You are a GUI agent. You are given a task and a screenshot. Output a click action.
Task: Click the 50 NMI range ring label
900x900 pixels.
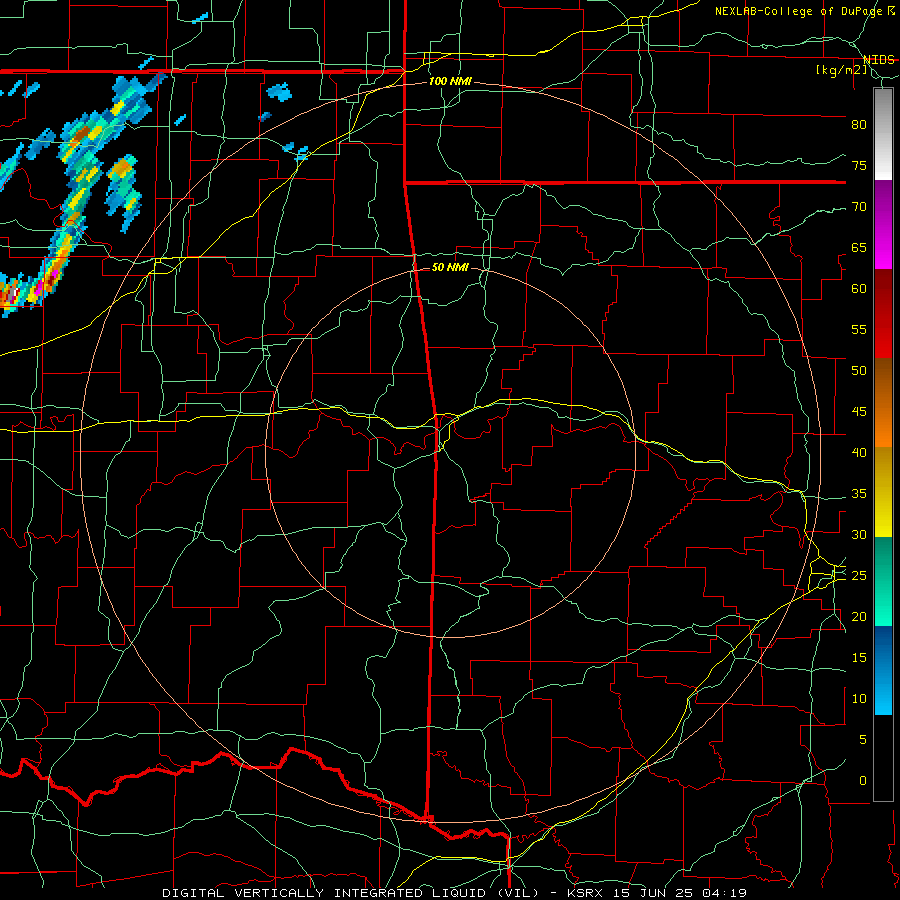pos(450,267)
